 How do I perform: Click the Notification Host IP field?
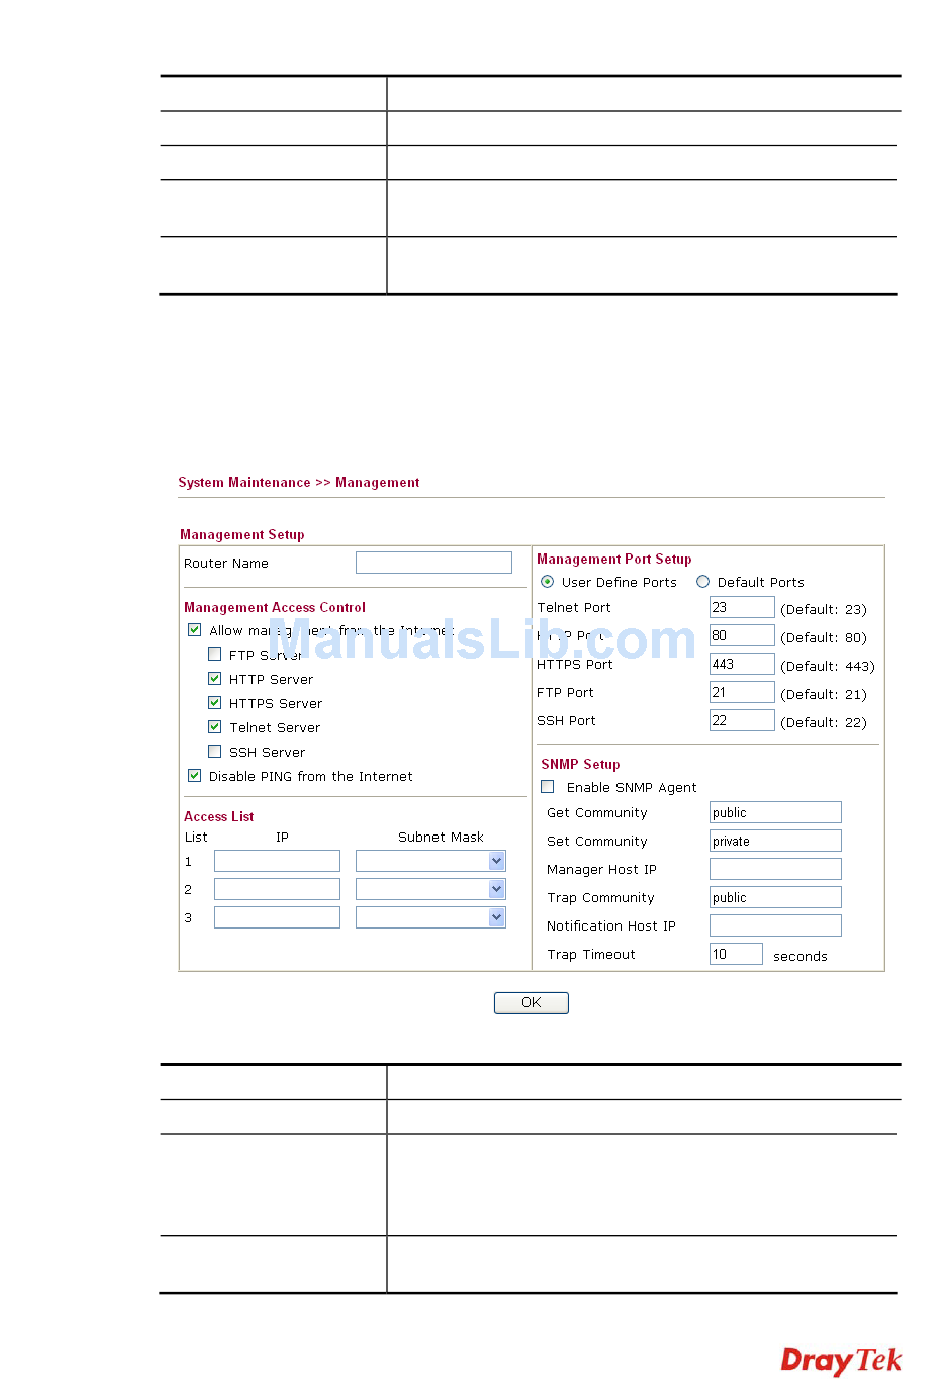(x=776, y=925)
